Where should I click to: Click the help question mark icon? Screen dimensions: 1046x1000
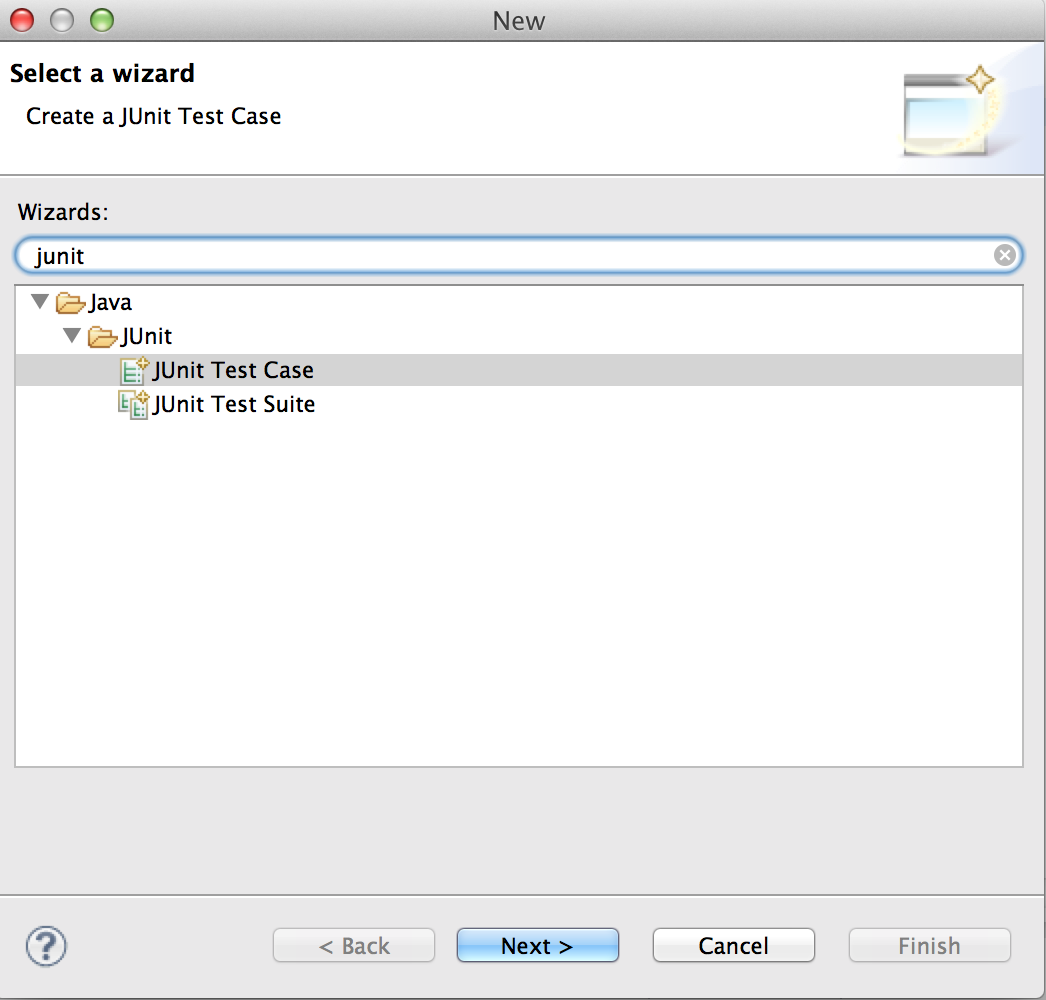(x=46, y=946)
